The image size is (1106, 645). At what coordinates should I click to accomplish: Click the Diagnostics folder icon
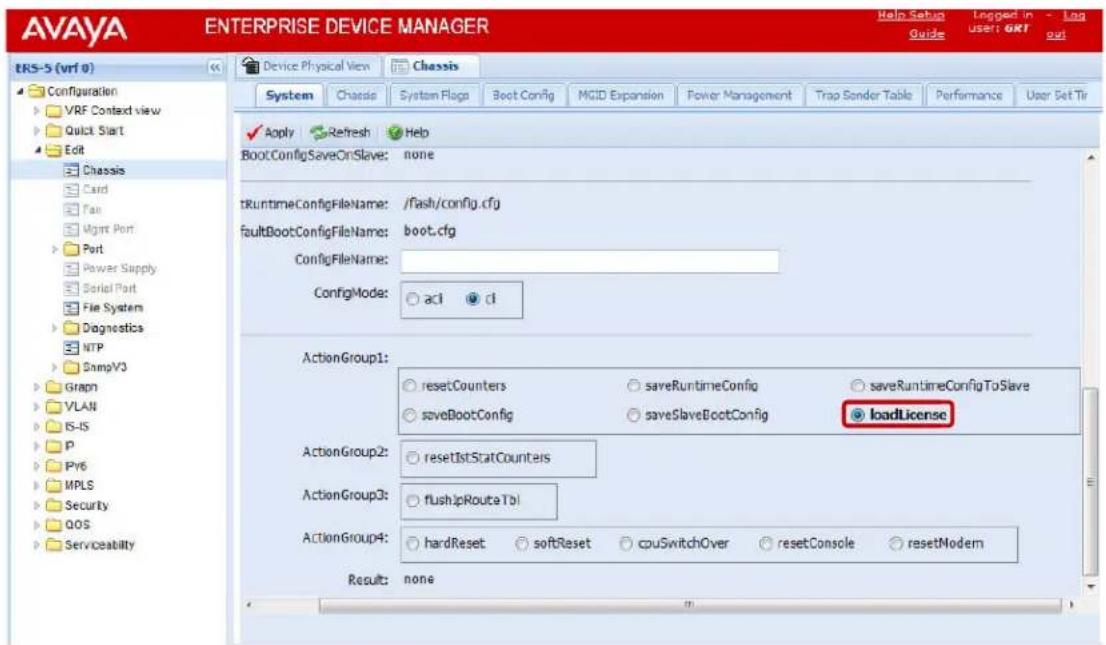(x=71, y=328)
